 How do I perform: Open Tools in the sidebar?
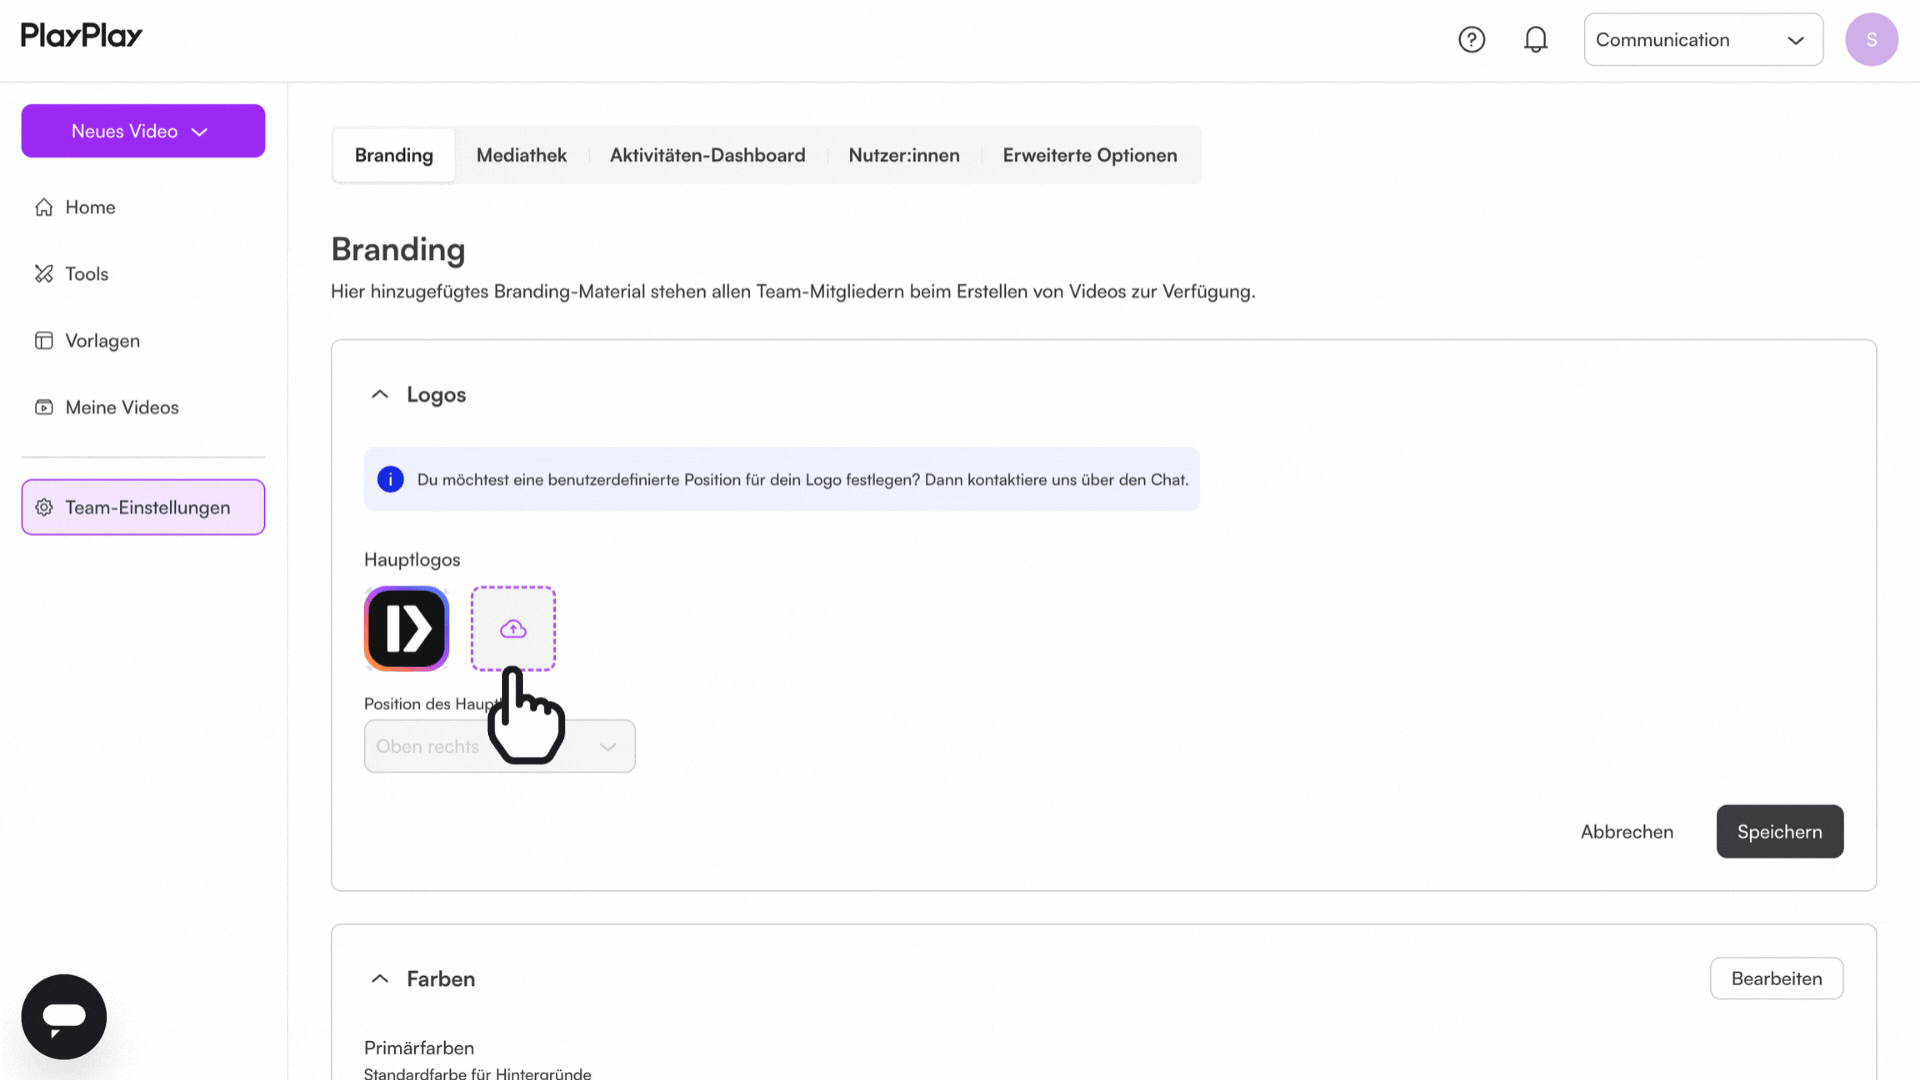143,274
